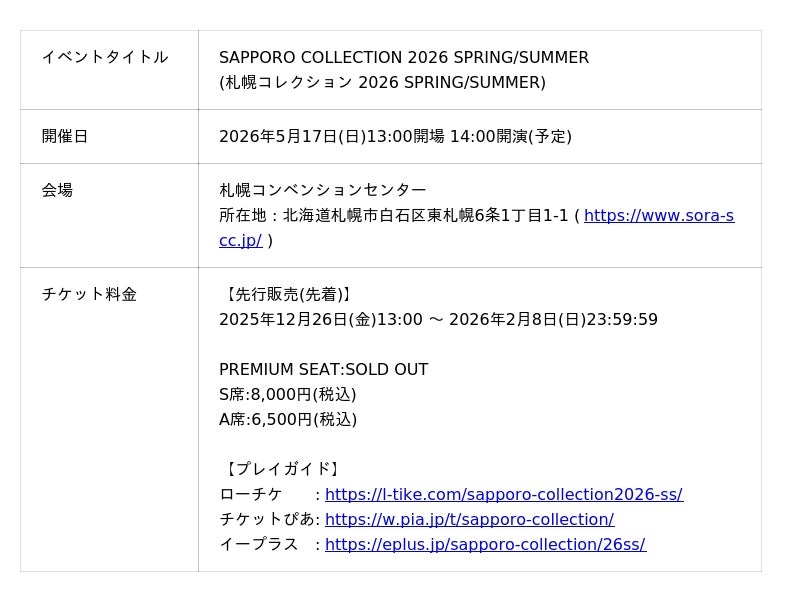
Task: Click the 所在地 address text
Action: point(394,216)
